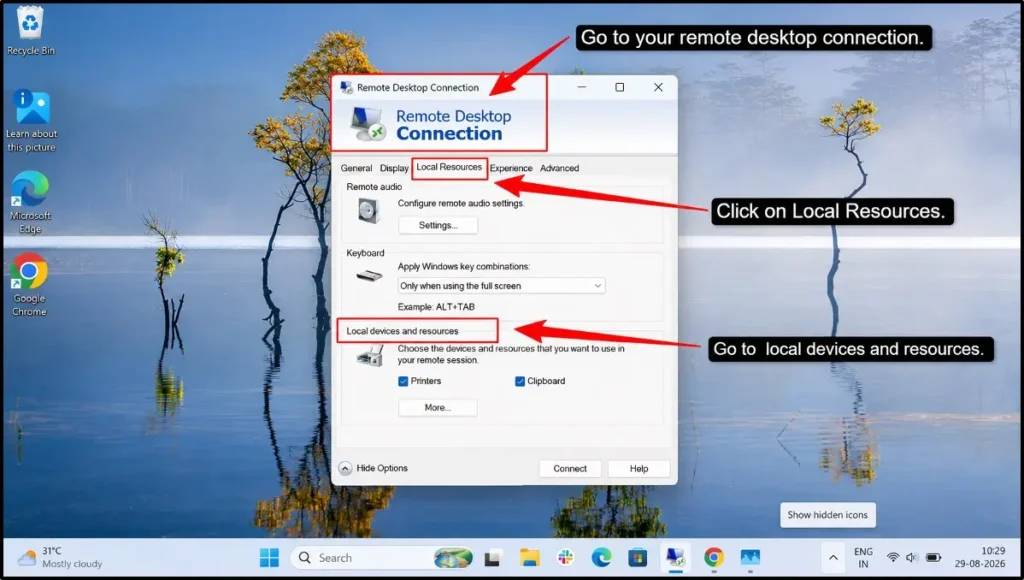Click the taskbar Search box

(x=383, y=558)
